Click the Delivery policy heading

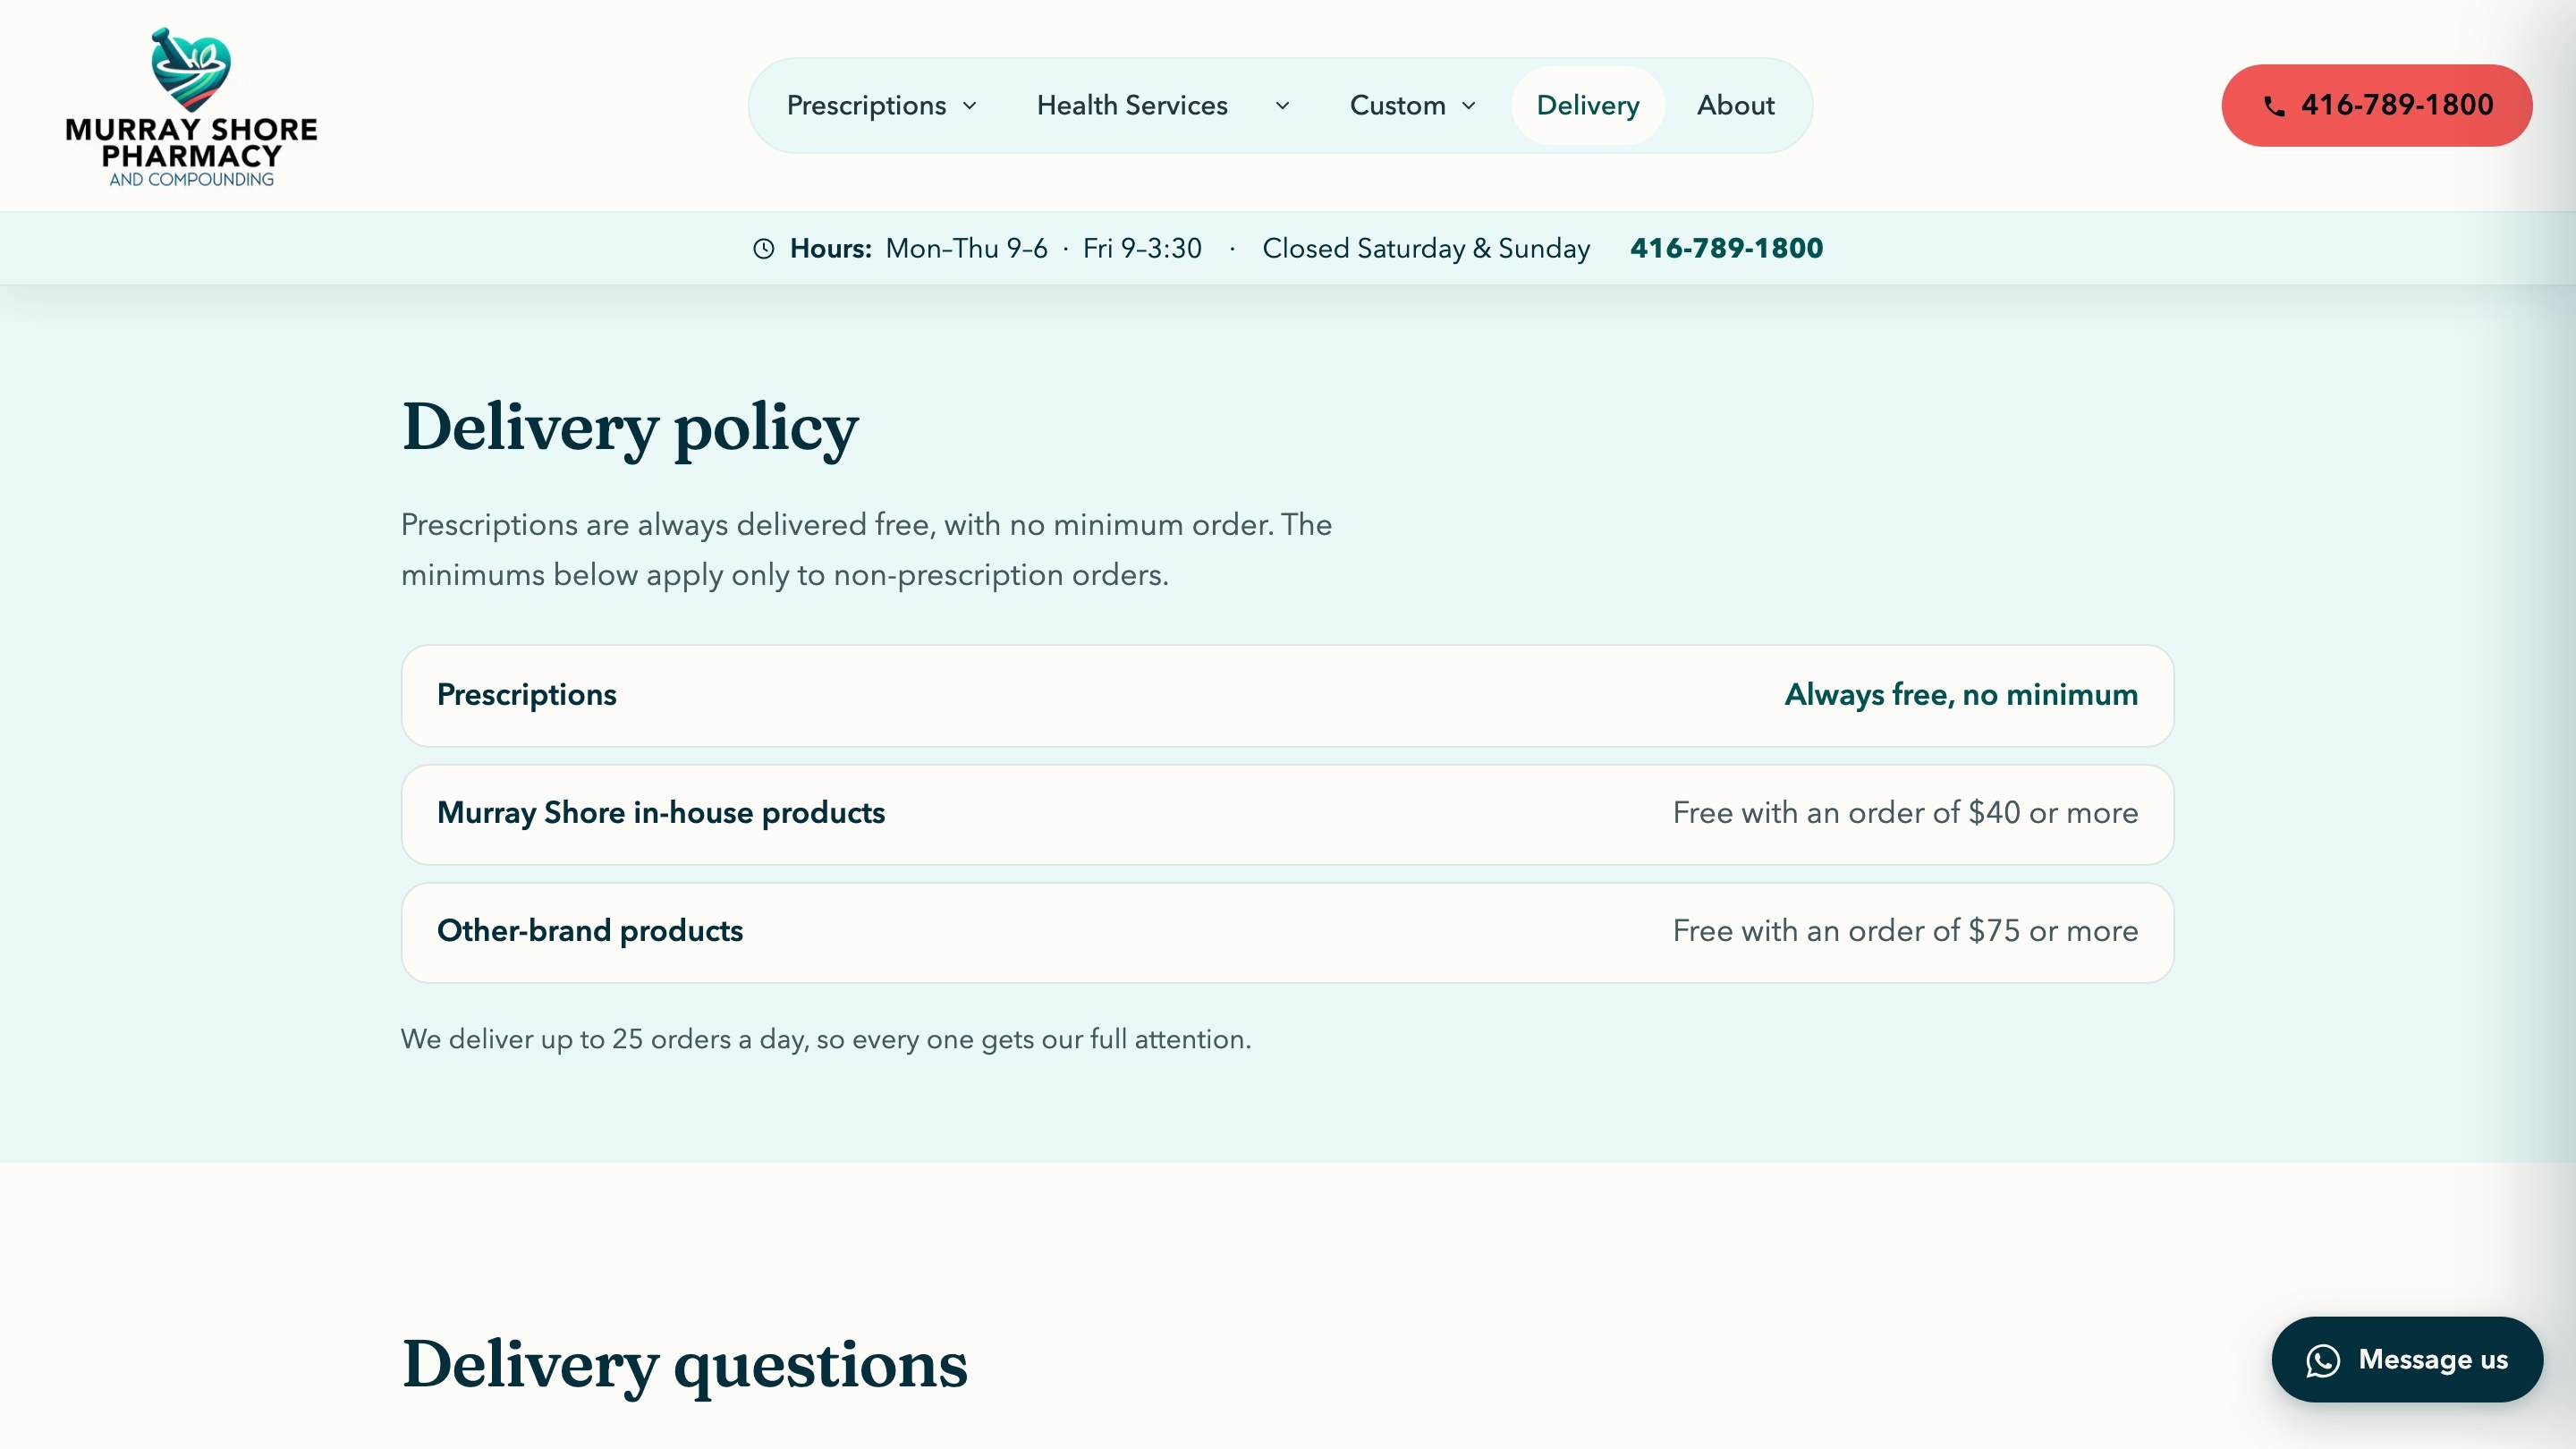click(x=630, y=429)
